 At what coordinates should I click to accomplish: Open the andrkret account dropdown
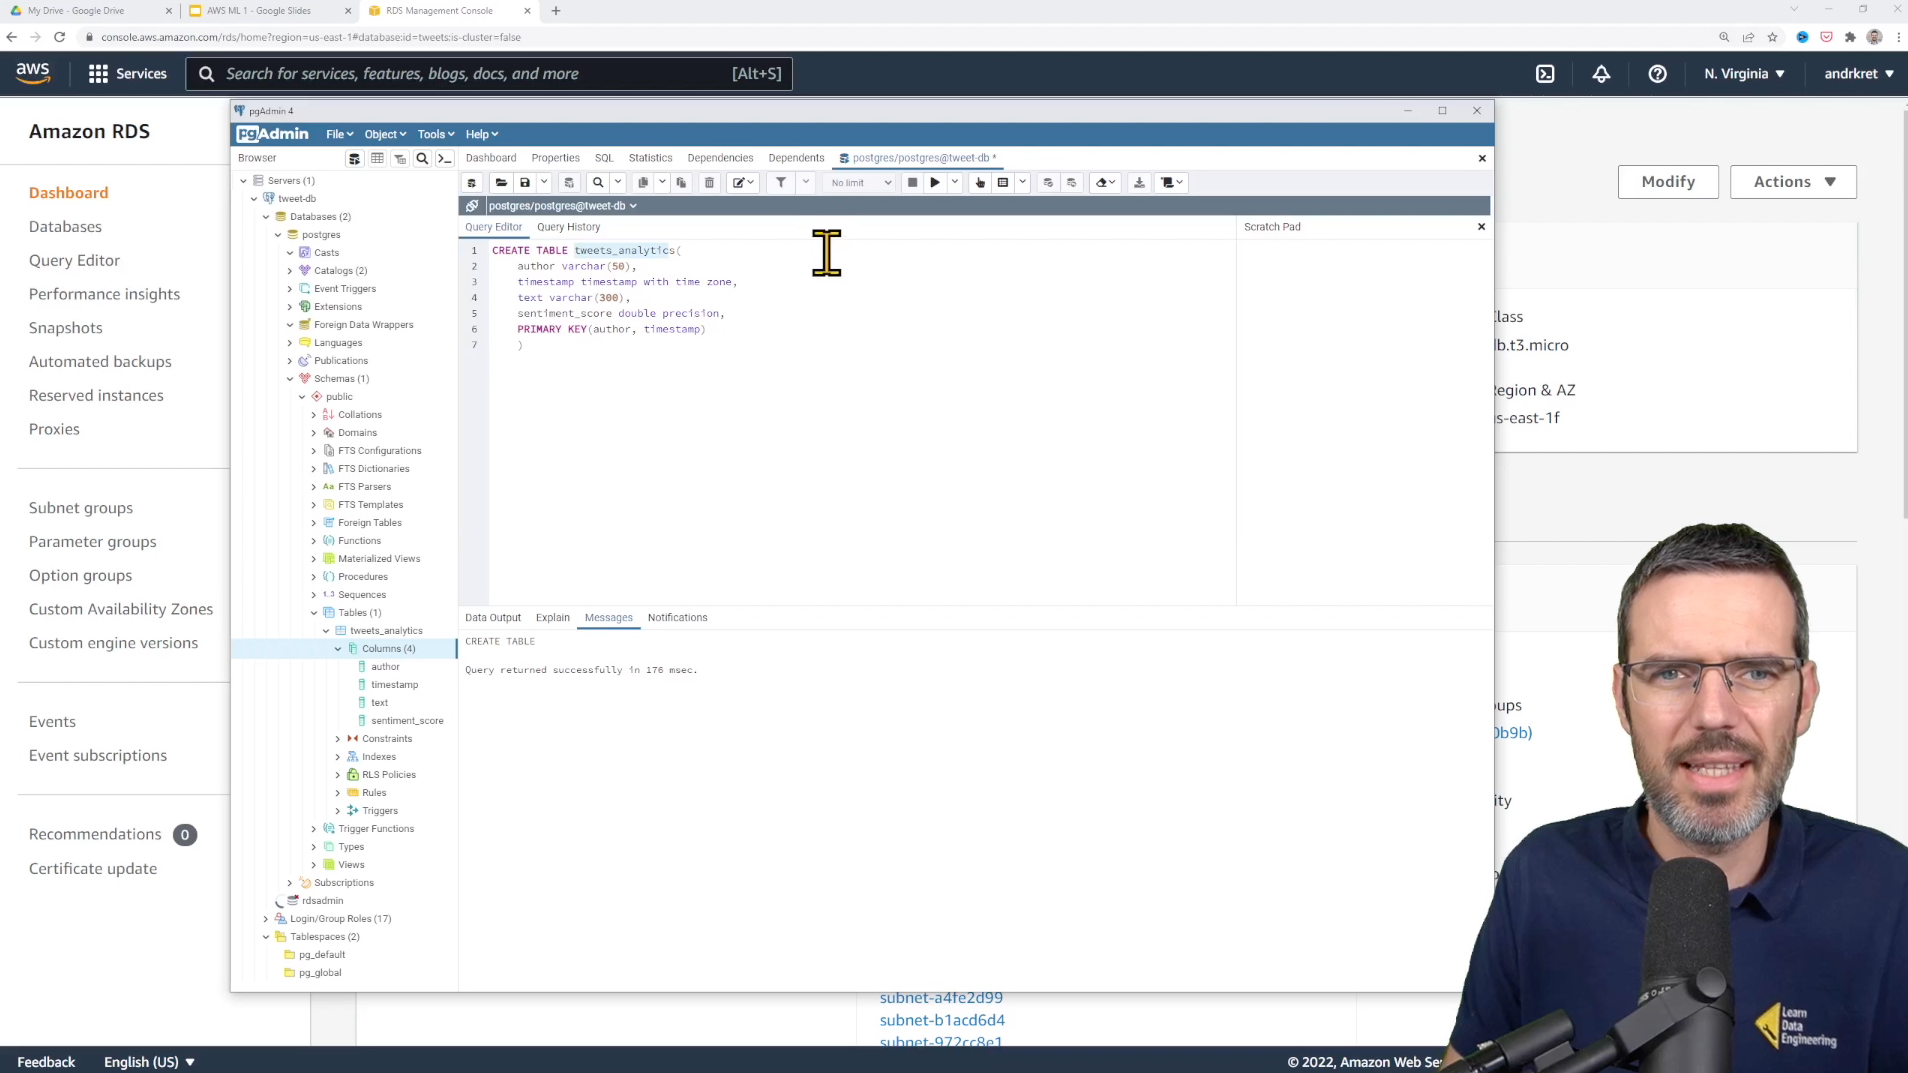click(x=1858, y=74)
